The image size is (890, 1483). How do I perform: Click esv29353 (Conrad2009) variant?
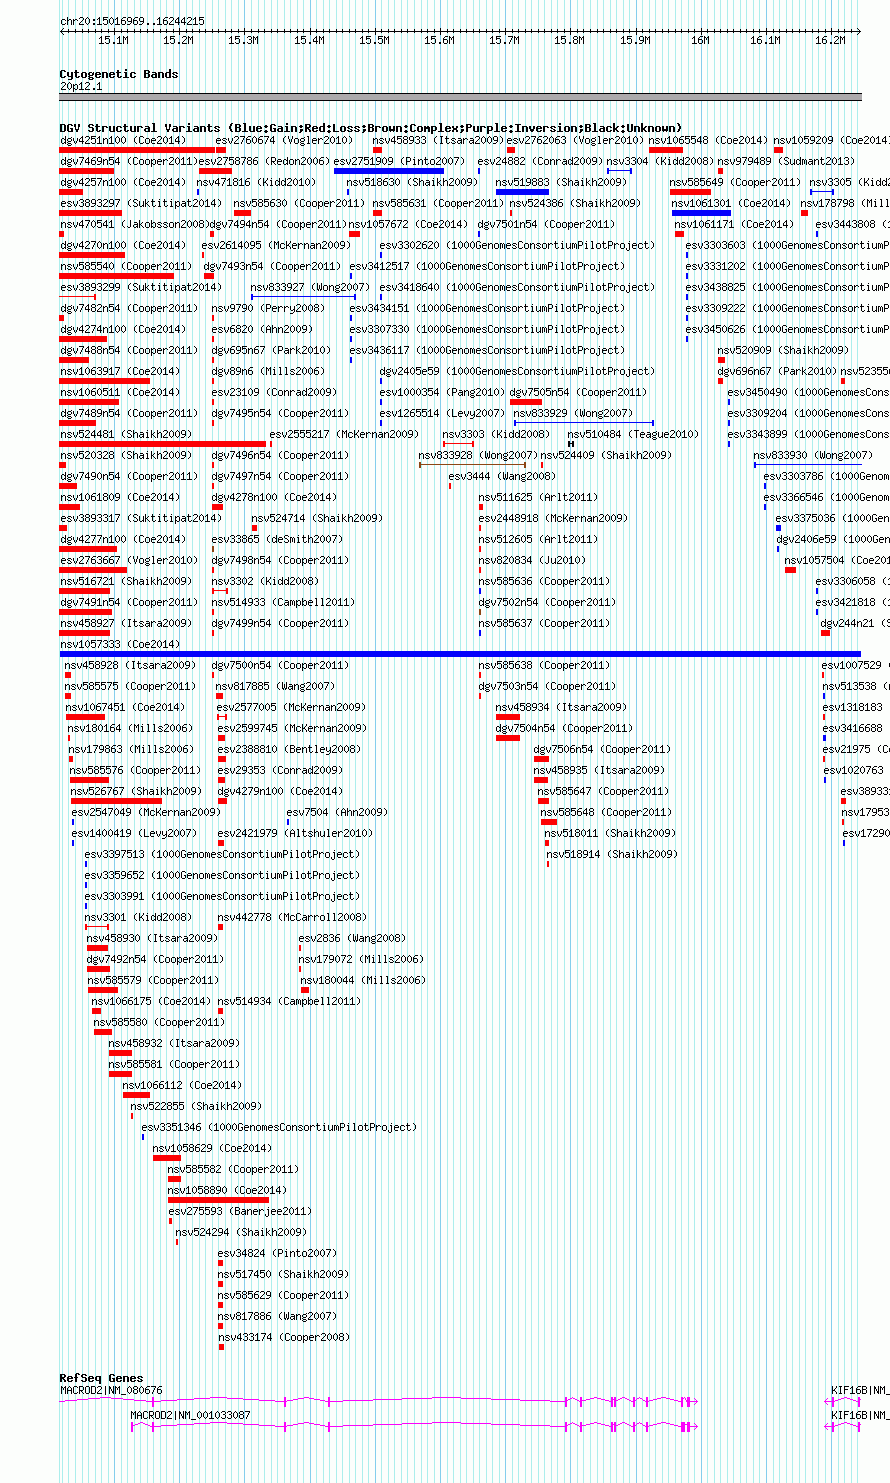point(280,771)
